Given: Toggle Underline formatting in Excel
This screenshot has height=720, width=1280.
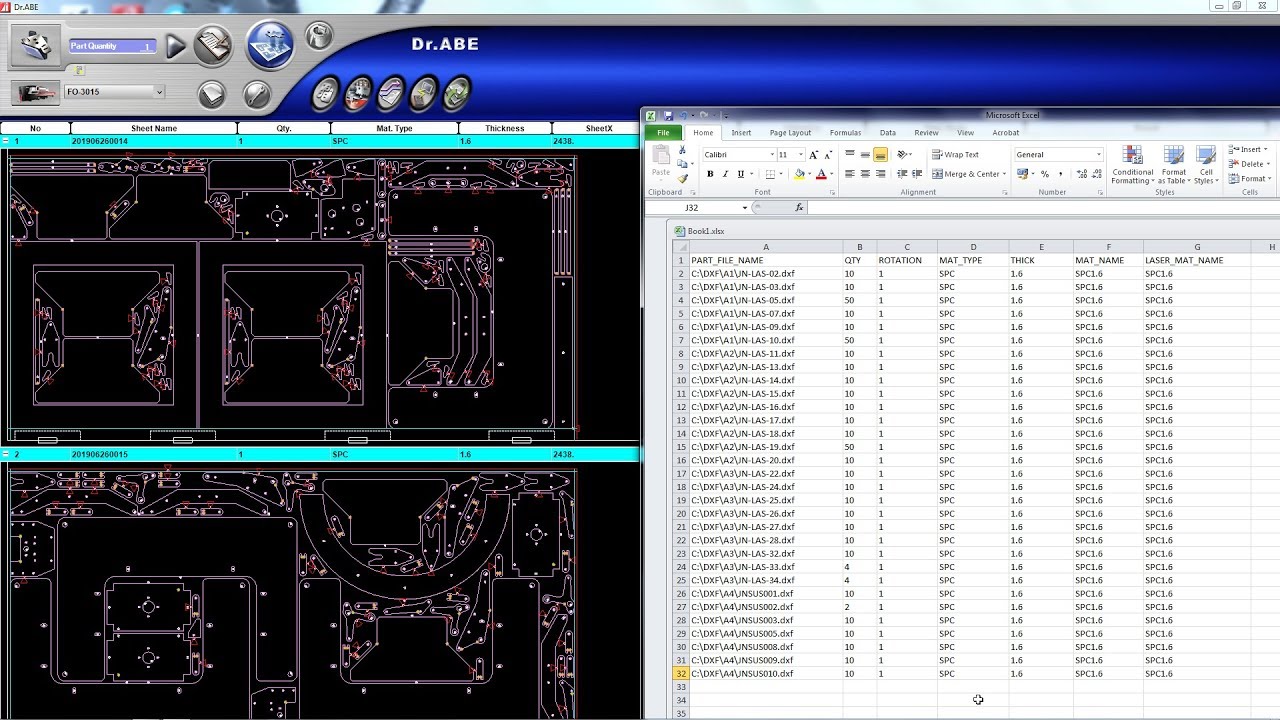Looking at the screenshot, I should point(741,174).
